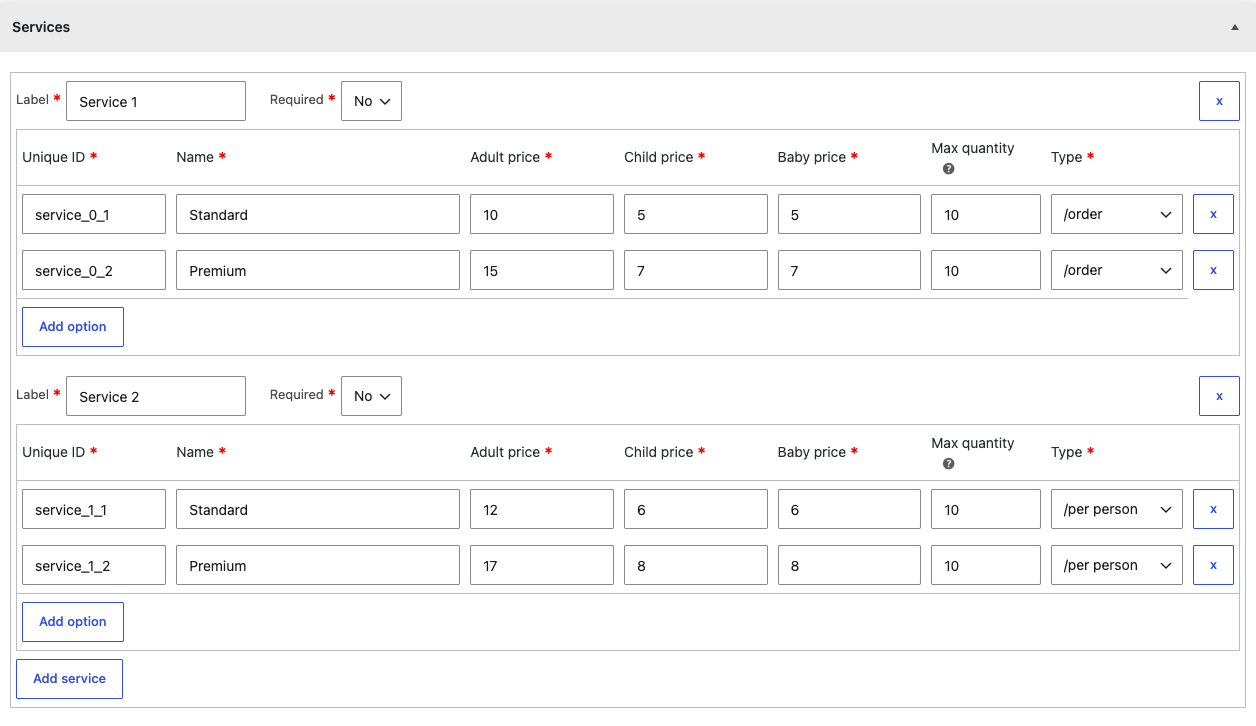1256x726 pixels.
Task: Open the Required dropdown for Service 2
Action: tap(371, 396)
